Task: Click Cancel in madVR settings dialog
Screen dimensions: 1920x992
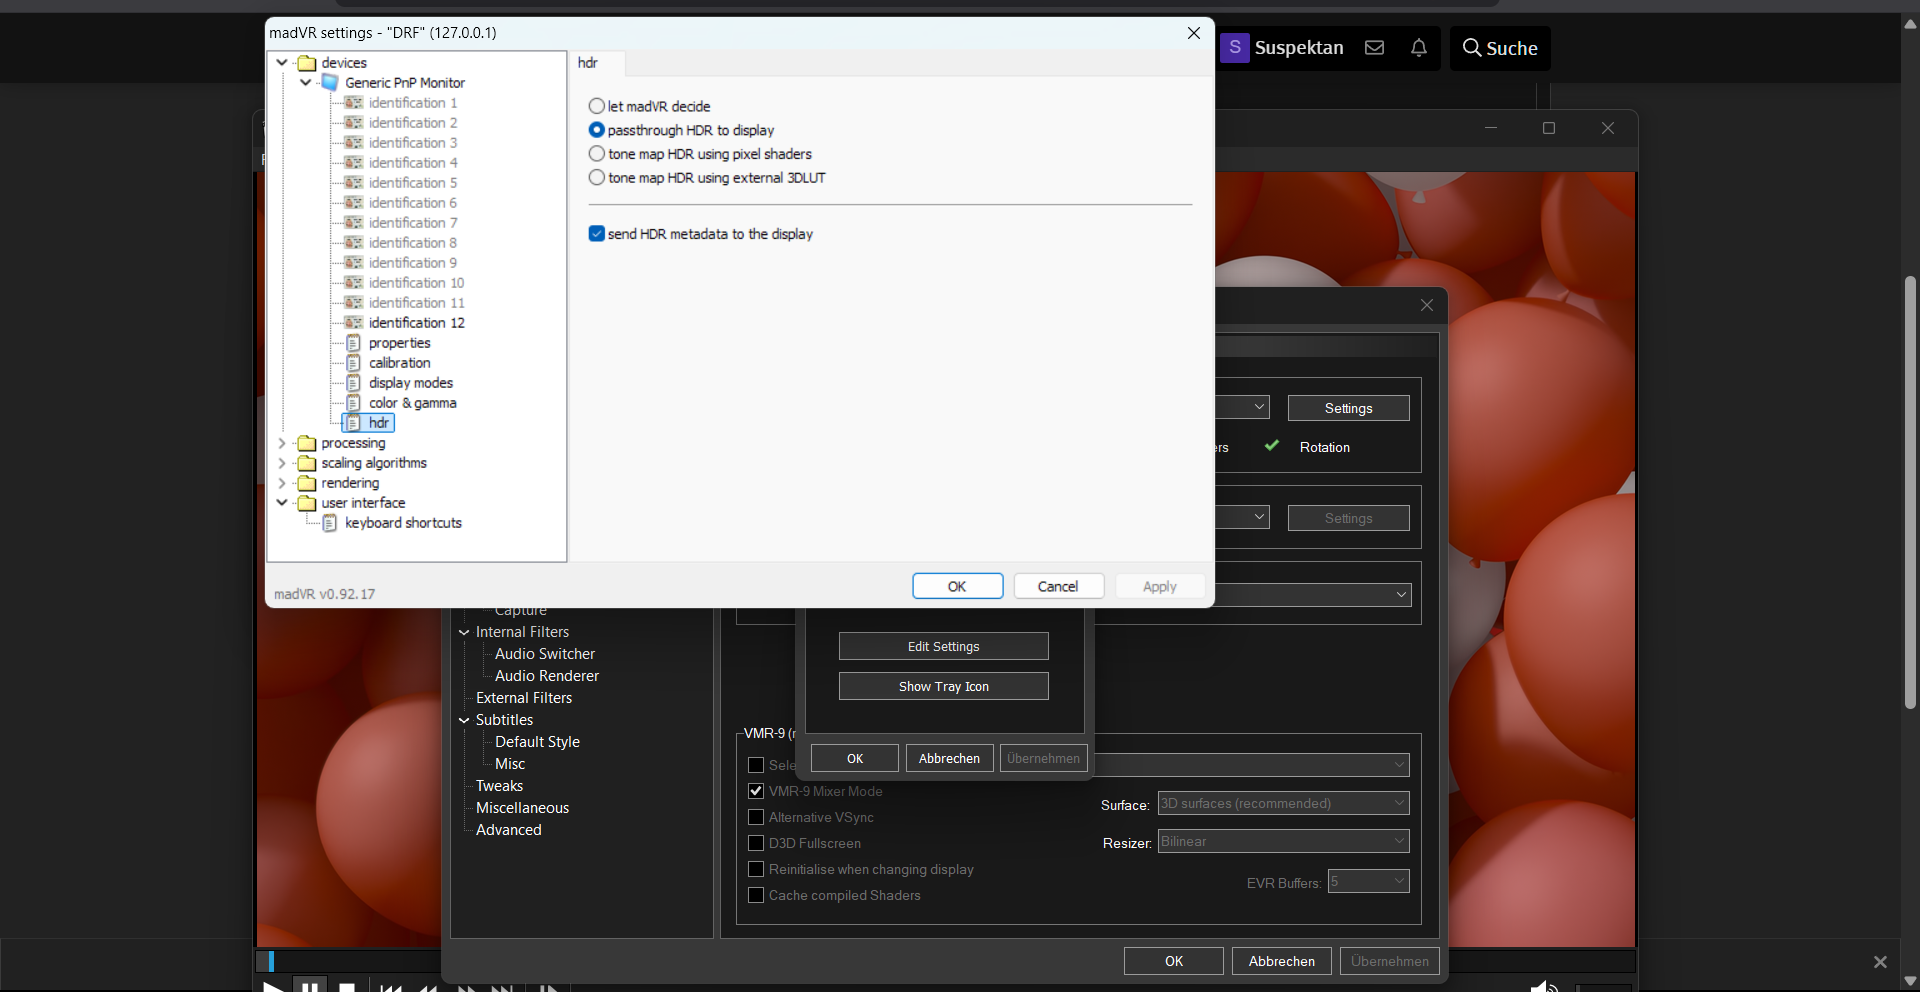Action: (x=1058, y=586)
